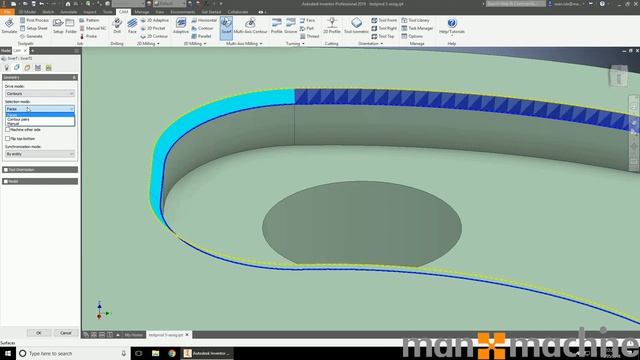Expand the 2D Milling group dropdown
640x360 pixels.
coord(148,44)
